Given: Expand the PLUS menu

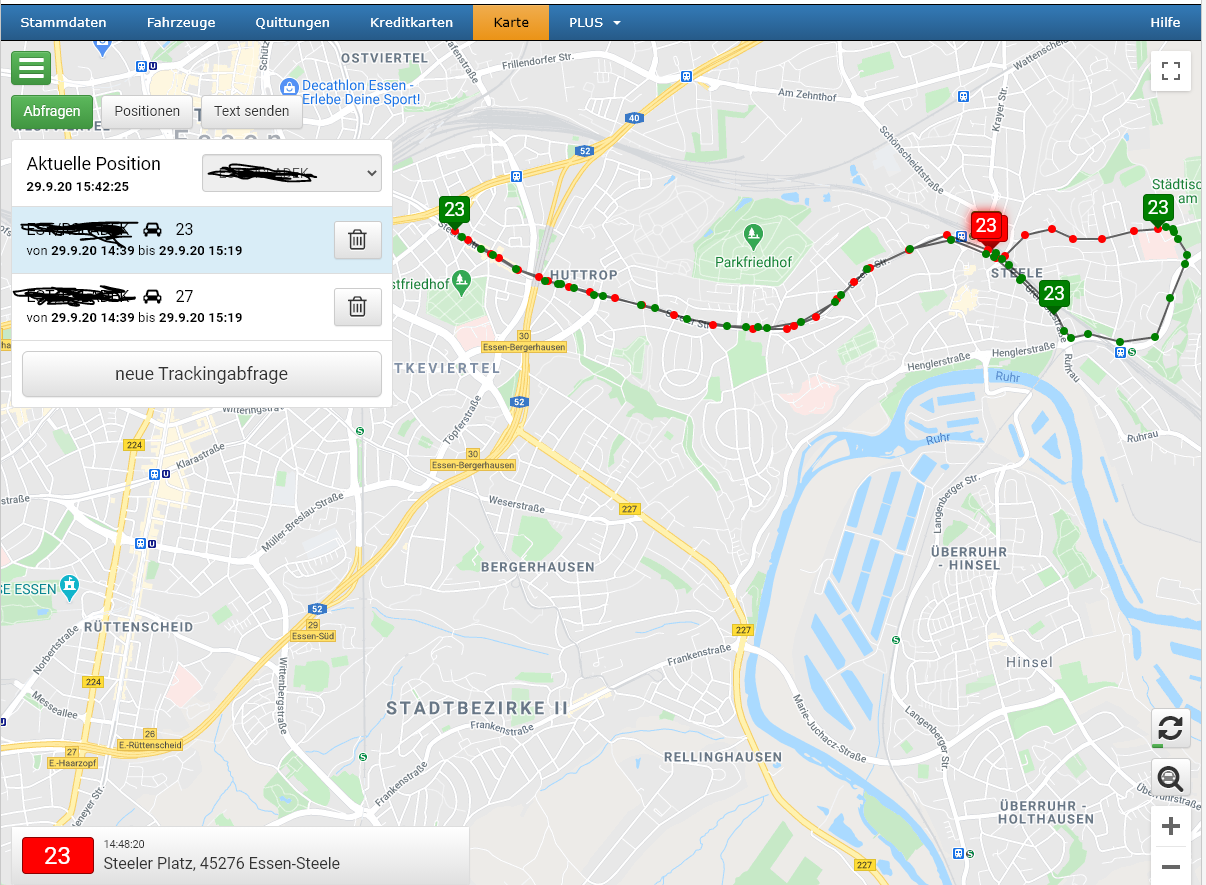Looking at the screenshot, I should [x=595, y=22].
